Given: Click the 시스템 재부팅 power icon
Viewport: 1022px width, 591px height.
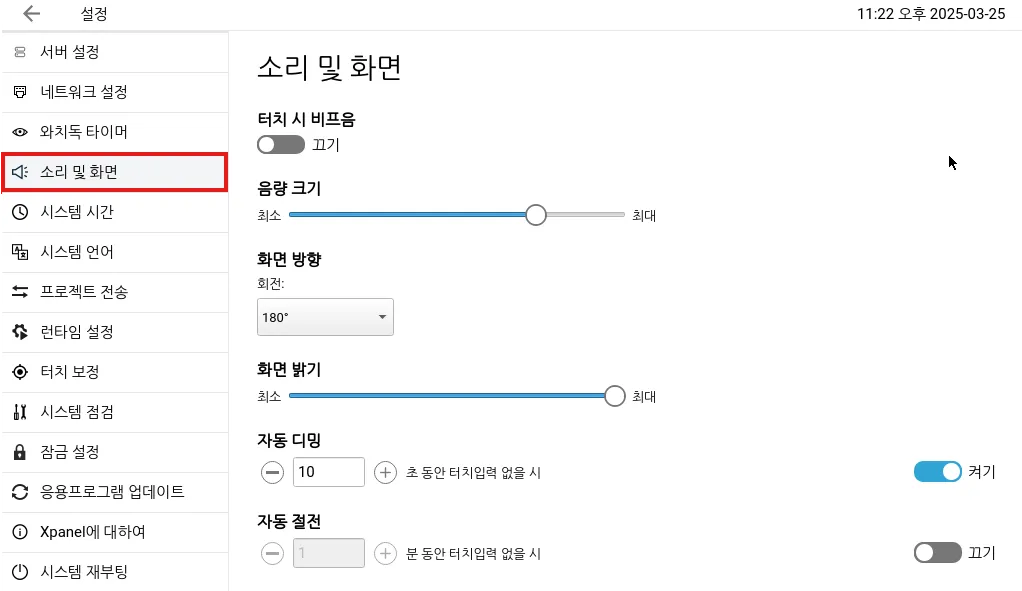Looking at the screenshot, I should (x=20, y=572).
